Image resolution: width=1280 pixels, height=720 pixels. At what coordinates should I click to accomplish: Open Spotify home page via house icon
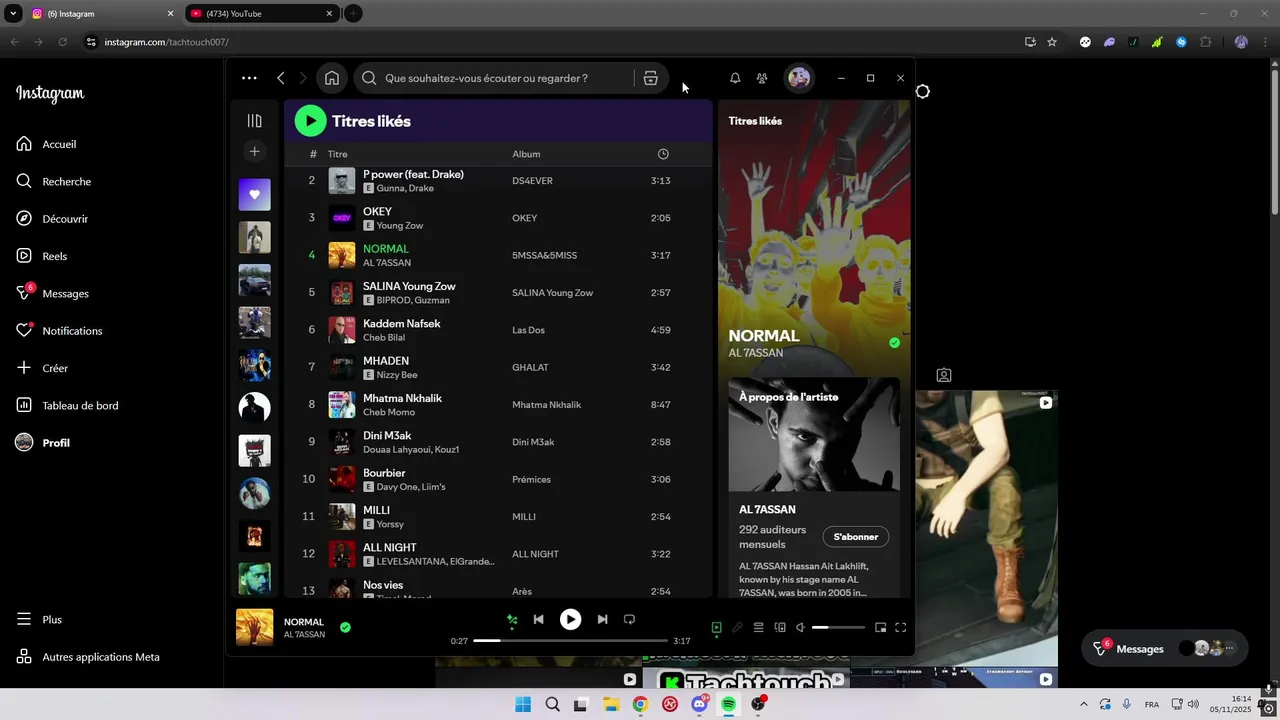click(332, 78)
